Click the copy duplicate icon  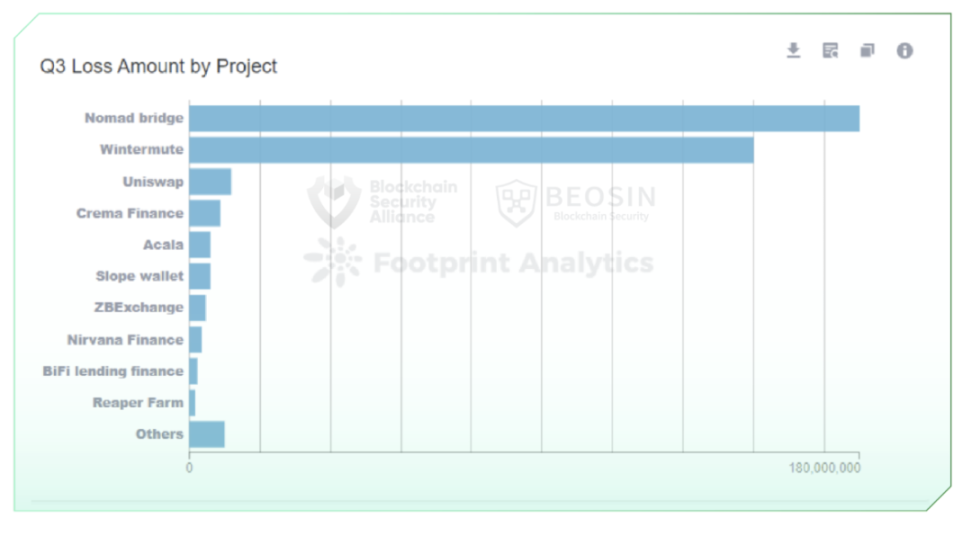point(867,51)
